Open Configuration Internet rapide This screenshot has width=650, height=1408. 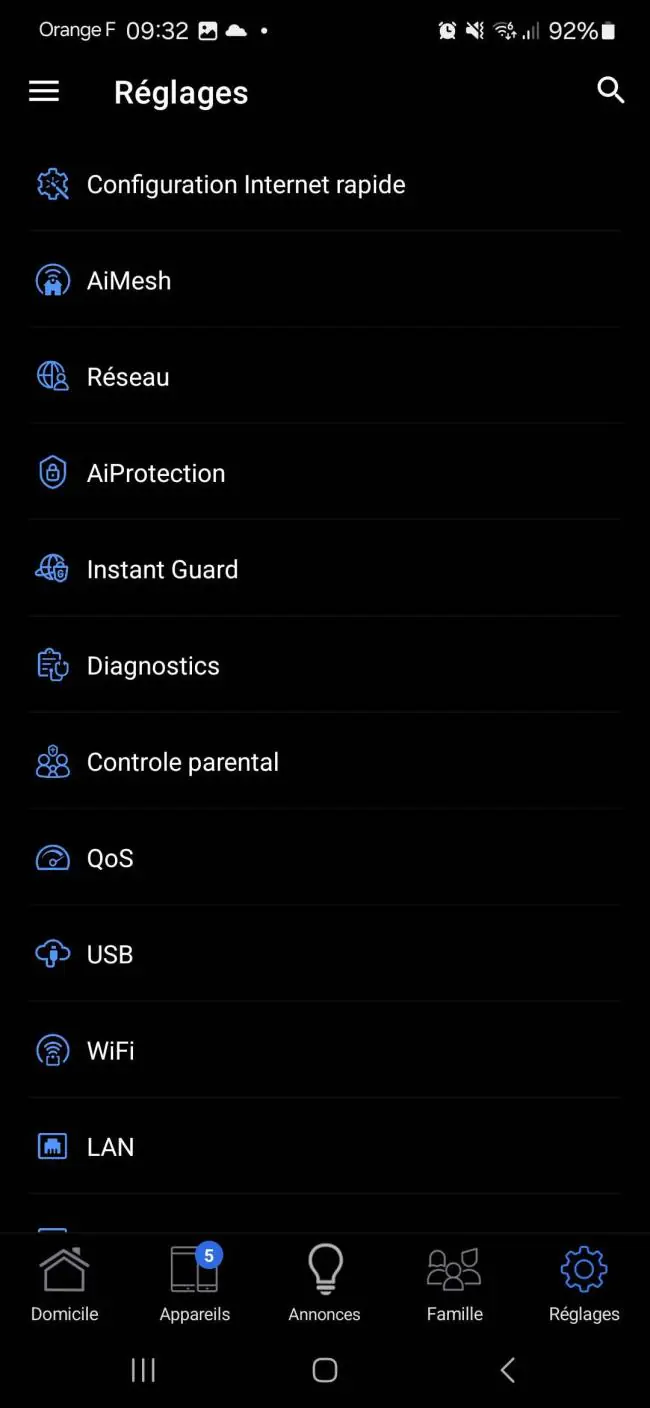324,184
